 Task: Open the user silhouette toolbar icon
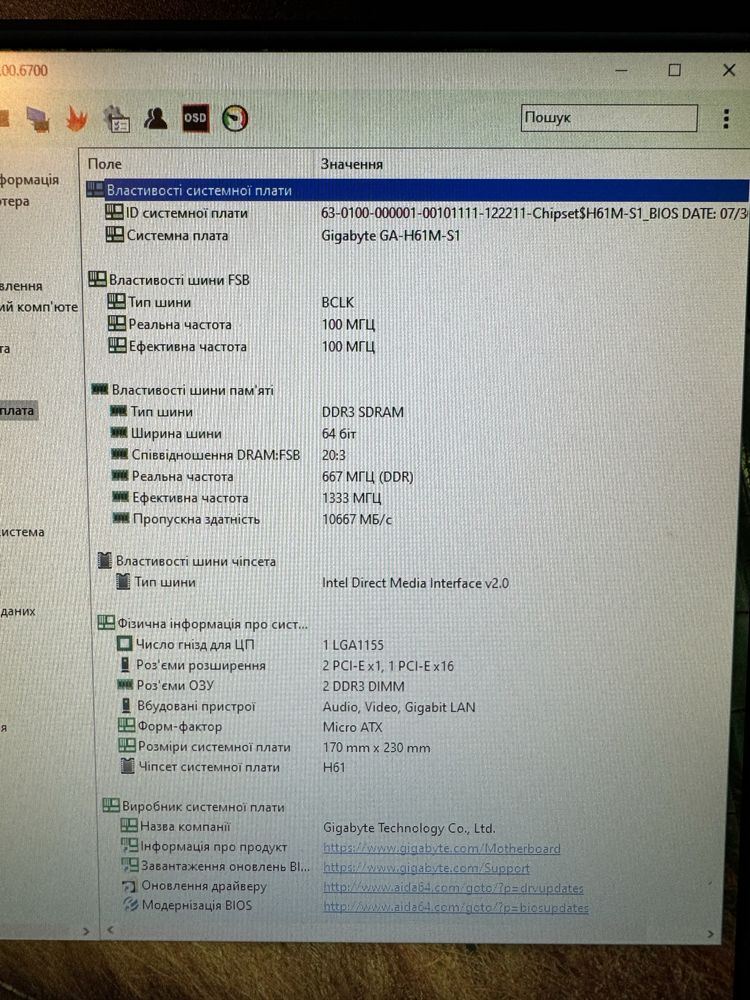[155, 118]
